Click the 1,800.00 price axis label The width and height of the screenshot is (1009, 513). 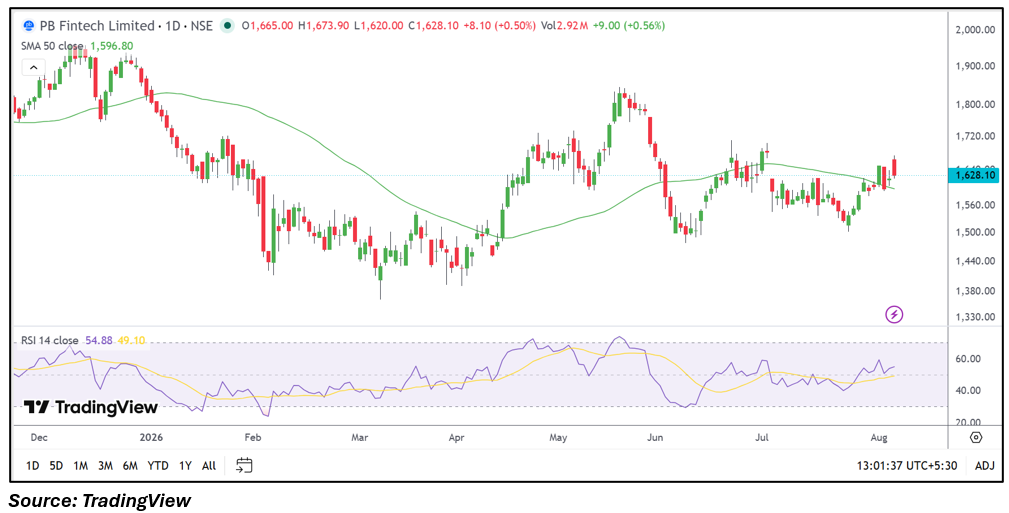(976, 104)
